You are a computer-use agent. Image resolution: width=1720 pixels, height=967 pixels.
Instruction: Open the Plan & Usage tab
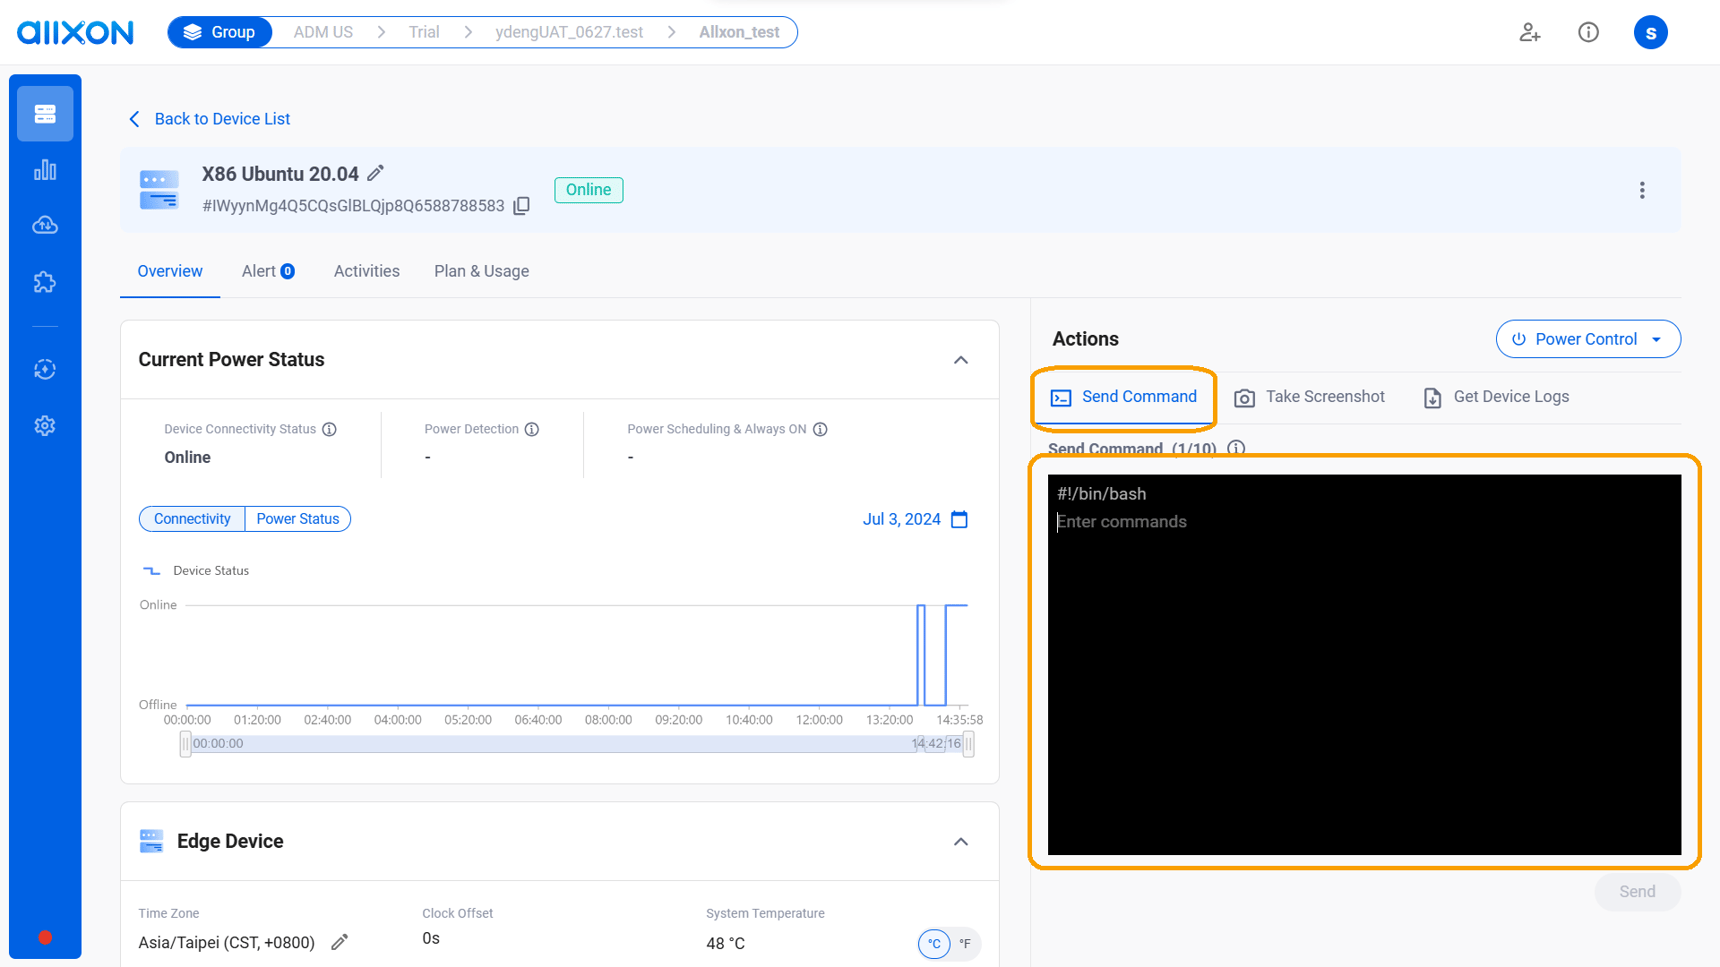coord(481,271)
